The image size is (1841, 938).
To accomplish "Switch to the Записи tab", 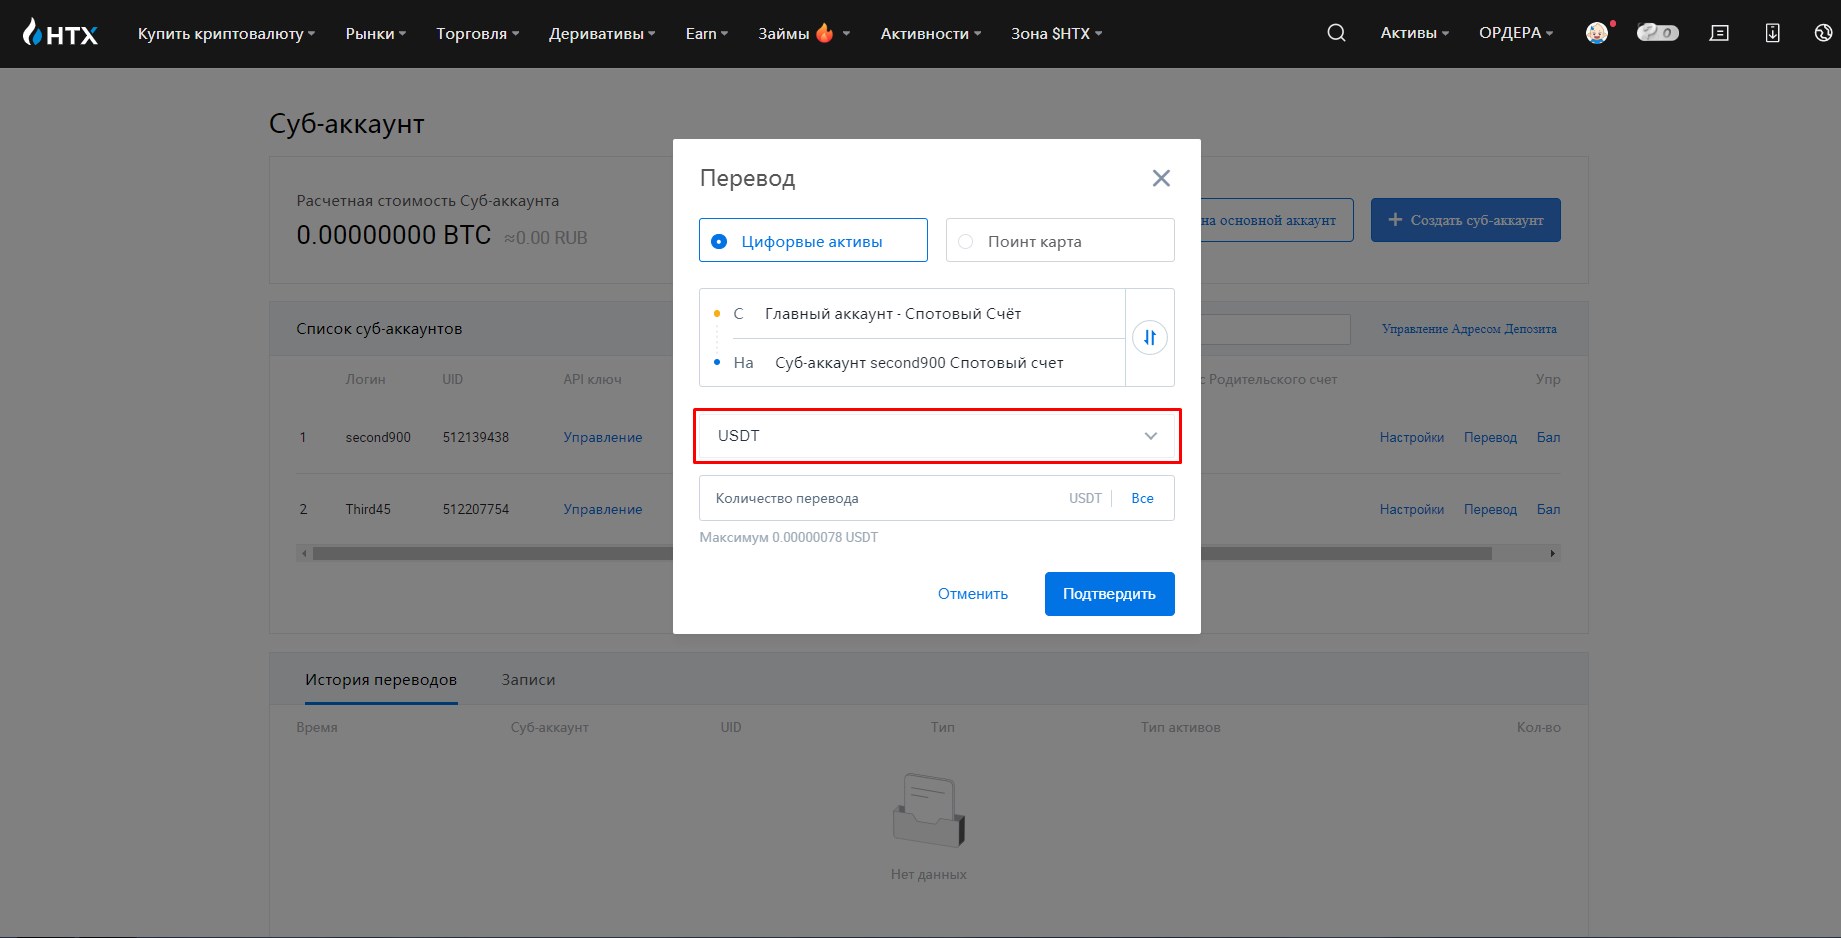I will 528,679.
